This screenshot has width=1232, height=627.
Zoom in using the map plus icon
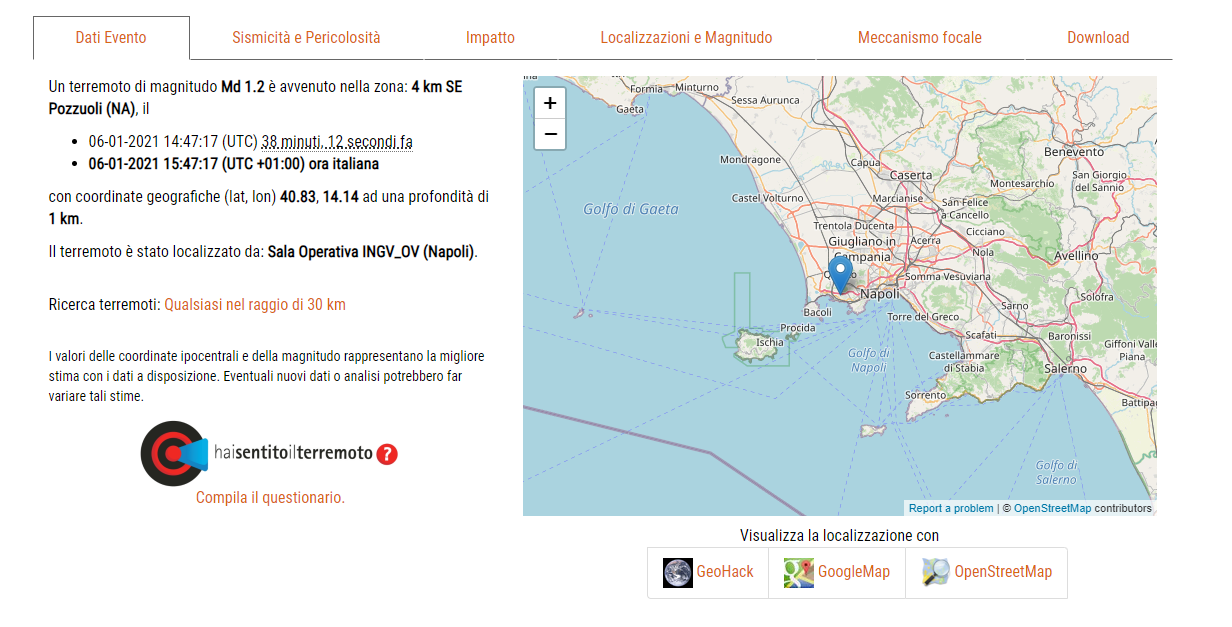549,103
